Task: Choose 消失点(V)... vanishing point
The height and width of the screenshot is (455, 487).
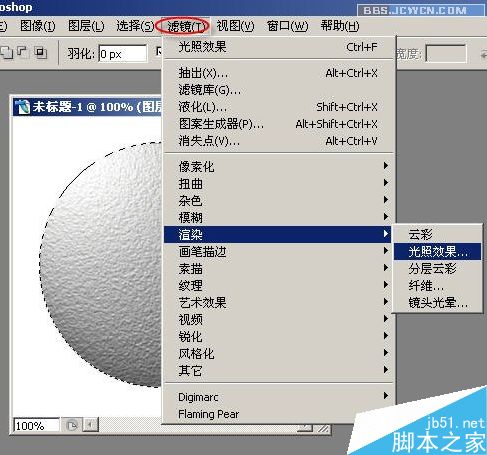Action: (279, 141)
